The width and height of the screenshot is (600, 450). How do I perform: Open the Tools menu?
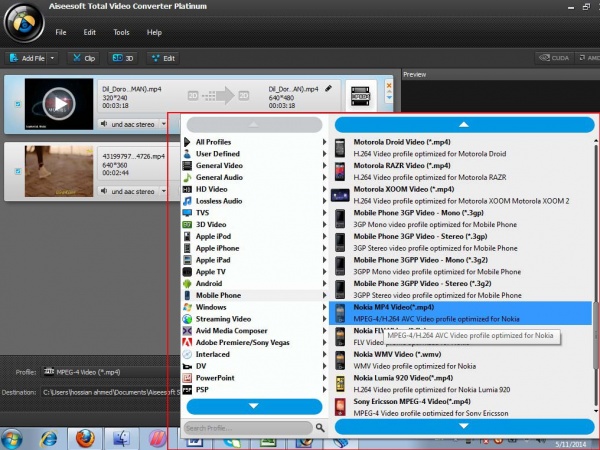[121, 33]
